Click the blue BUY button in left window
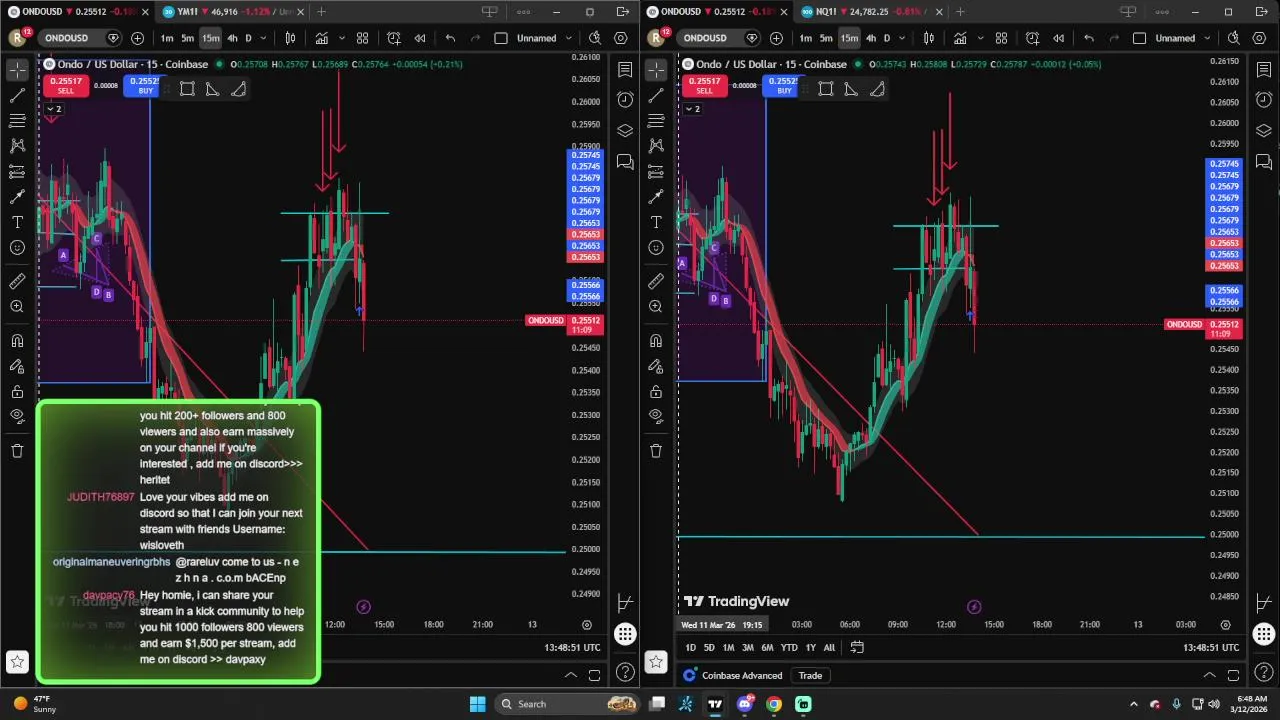1280x720 pixels. [146, 85]
